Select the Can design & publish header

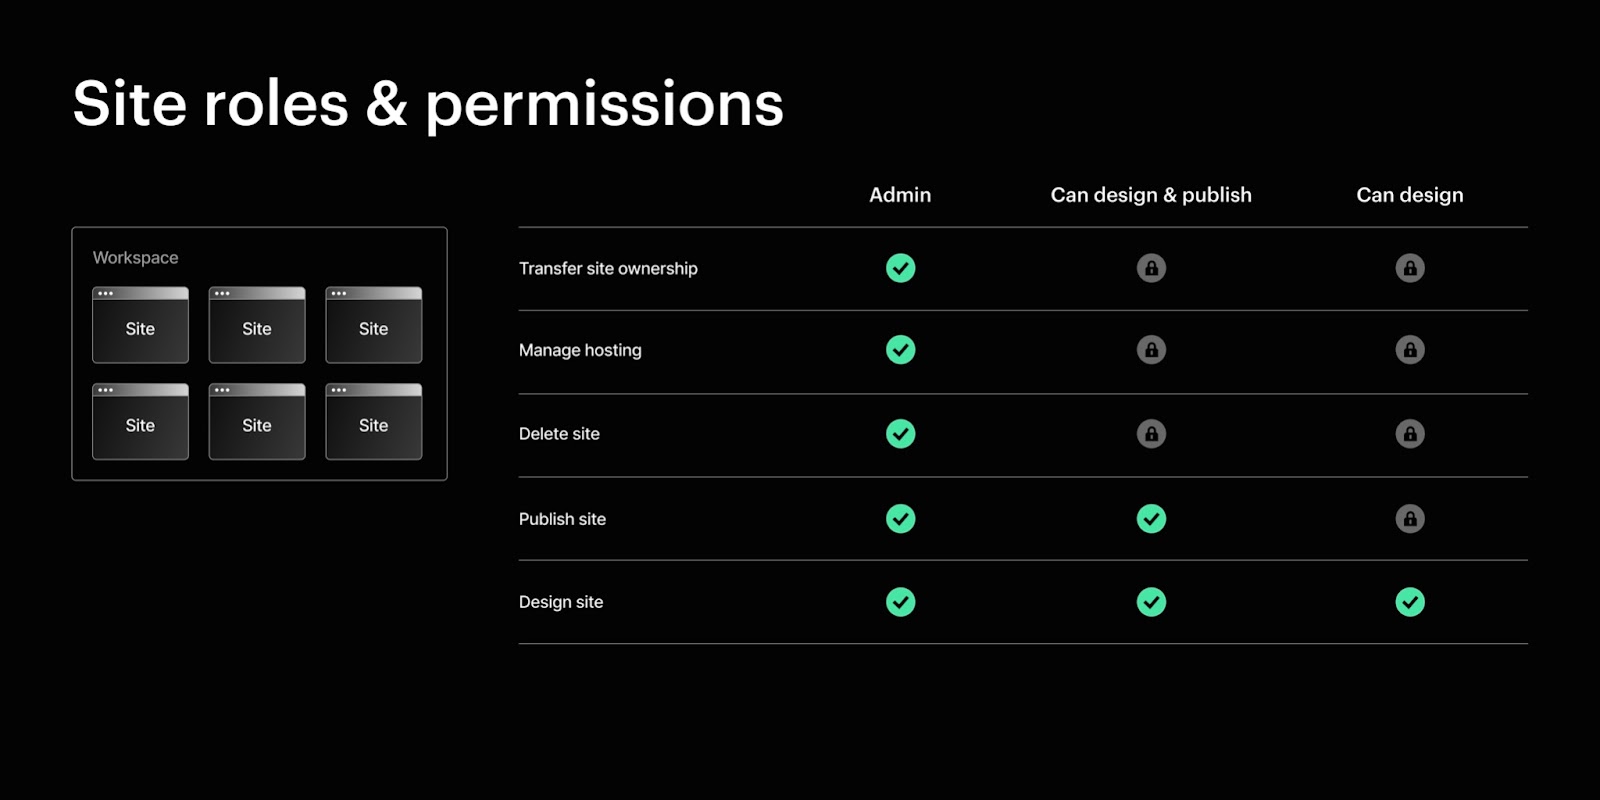click(x=1151, y=195)
